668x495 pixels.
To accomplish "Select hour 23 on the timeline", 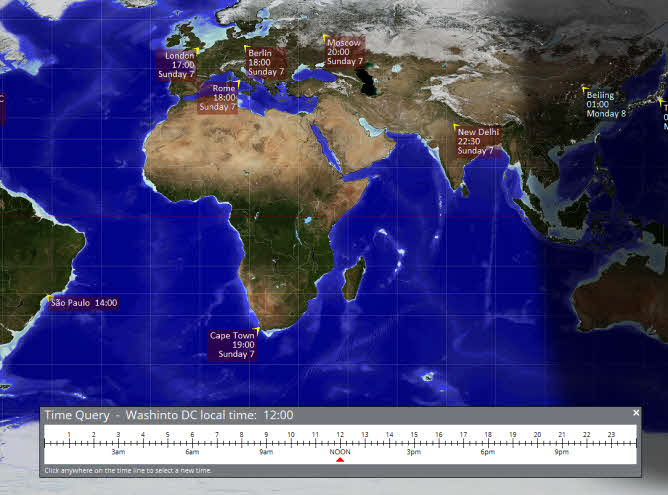I will click(612, 435).
